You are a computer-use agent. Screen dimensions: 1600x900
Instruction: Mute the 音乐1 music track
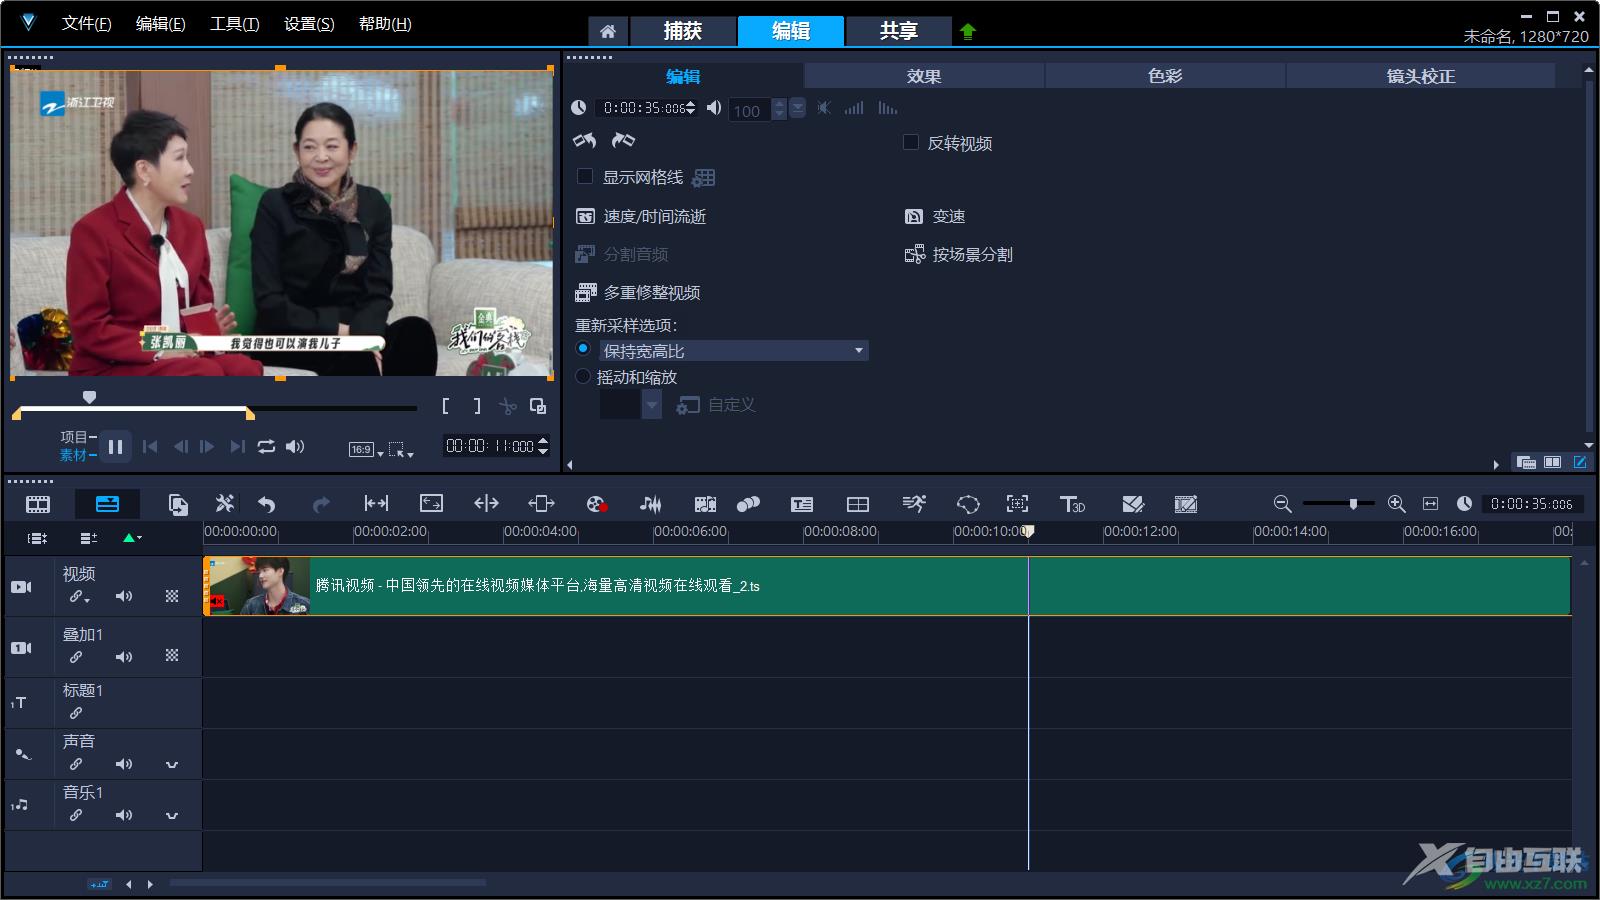(124, 815)
